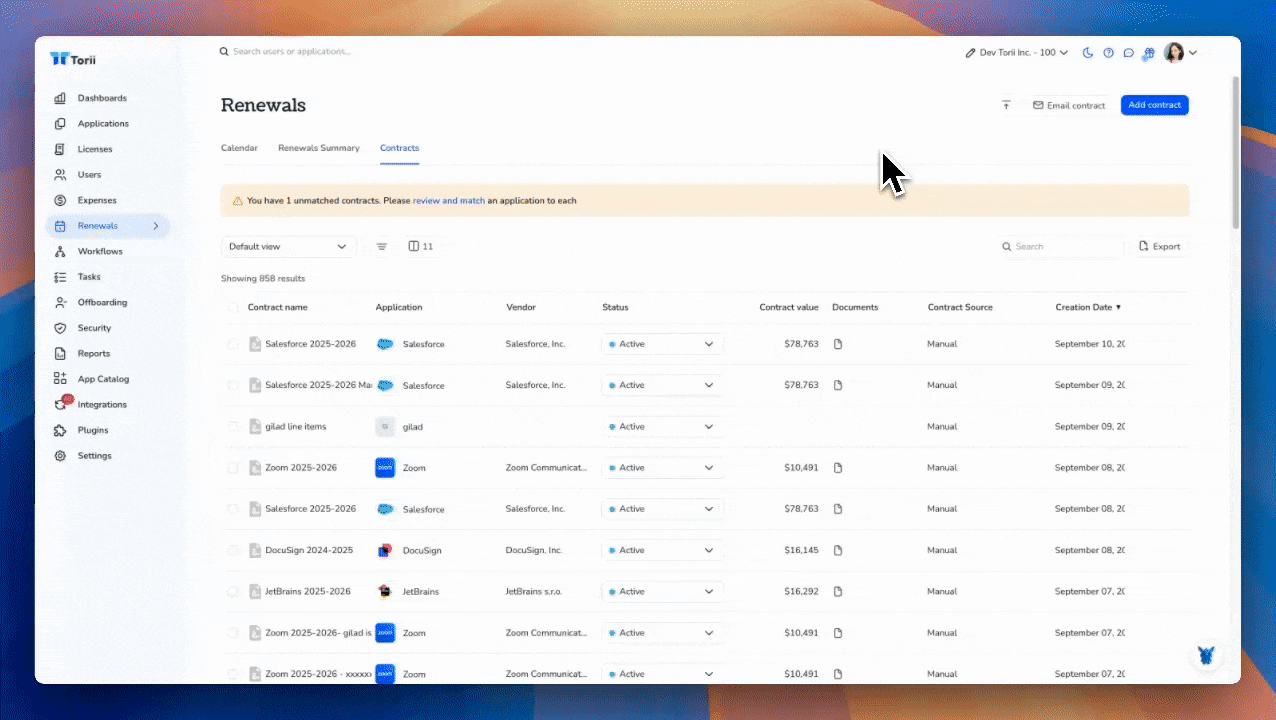
Task: Click the contracts Search field beside Export
Action: coord(1064,246)
